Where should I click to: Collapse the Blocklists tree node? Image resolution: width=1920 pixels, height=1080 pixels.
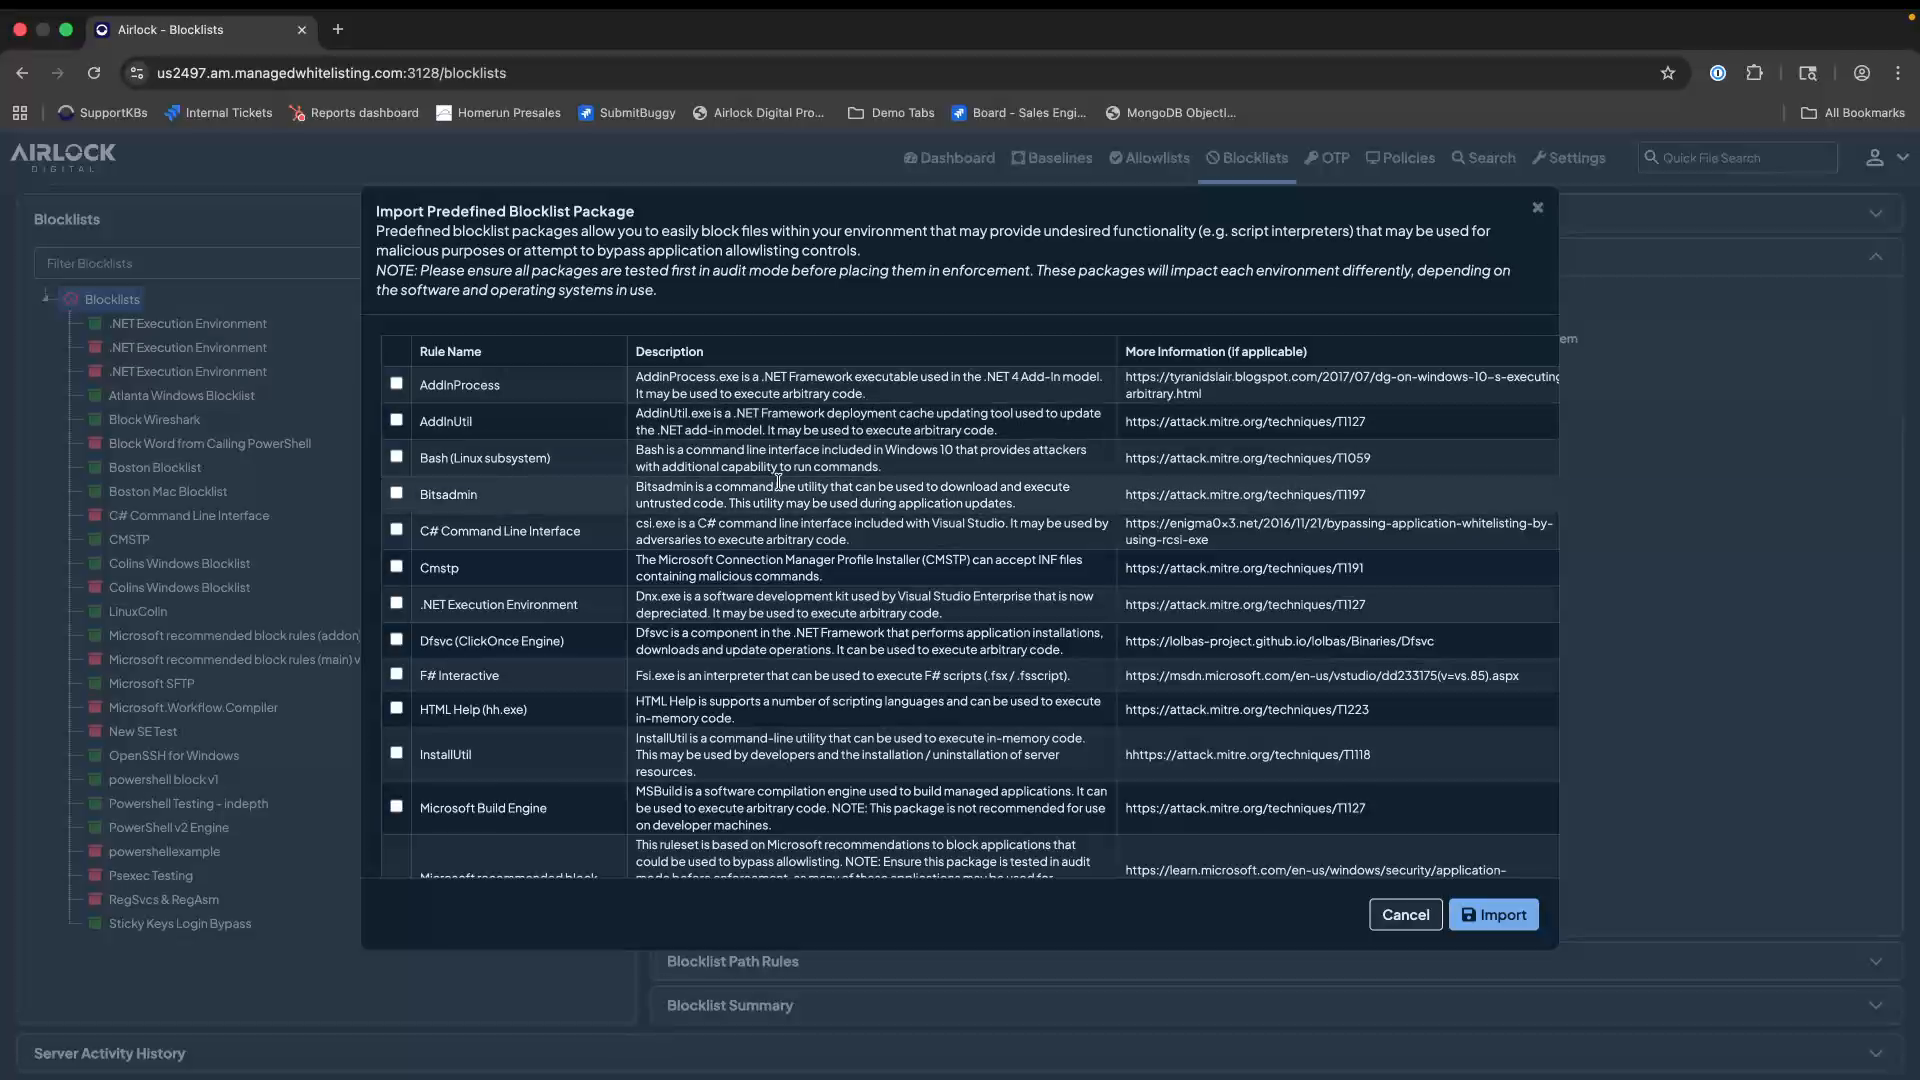[x=45, y=298]
